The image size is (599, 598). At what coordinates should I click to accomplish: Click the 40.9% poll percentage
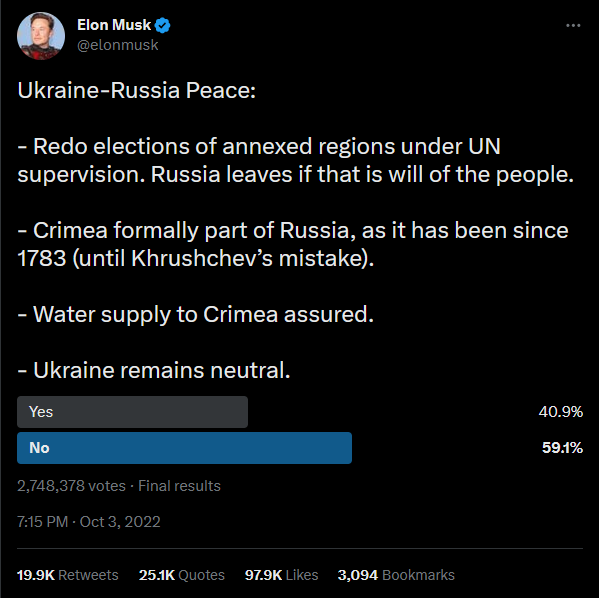tap(561, 412)
